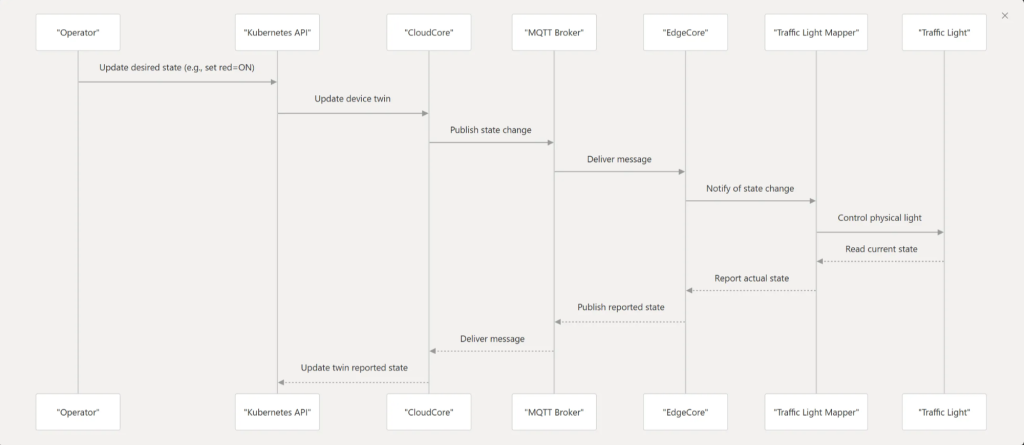Select the bottom "CloudCore" participant box
Viewport: 1024px width, 445px height.
[429, 411]
